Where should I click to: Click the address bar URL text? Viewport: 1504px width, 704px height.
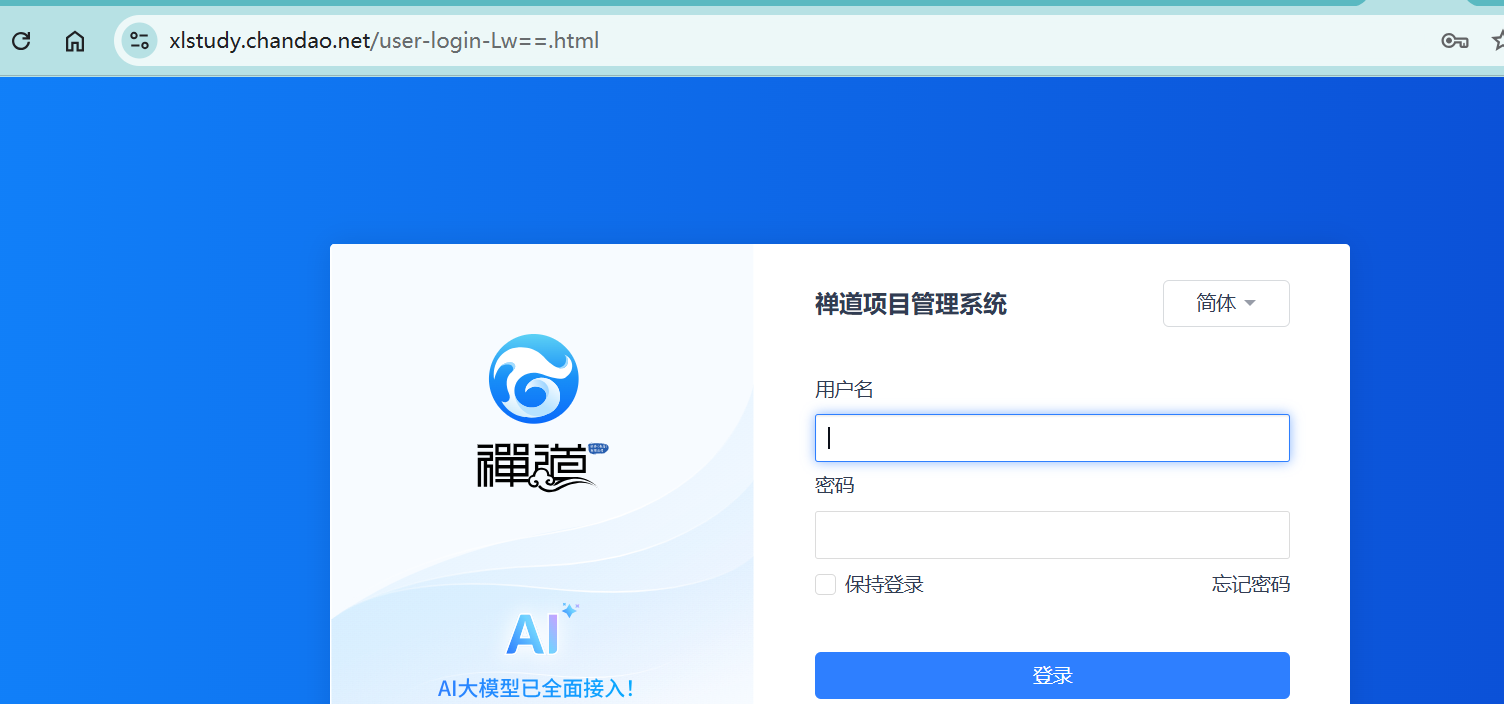pos(384,41)
